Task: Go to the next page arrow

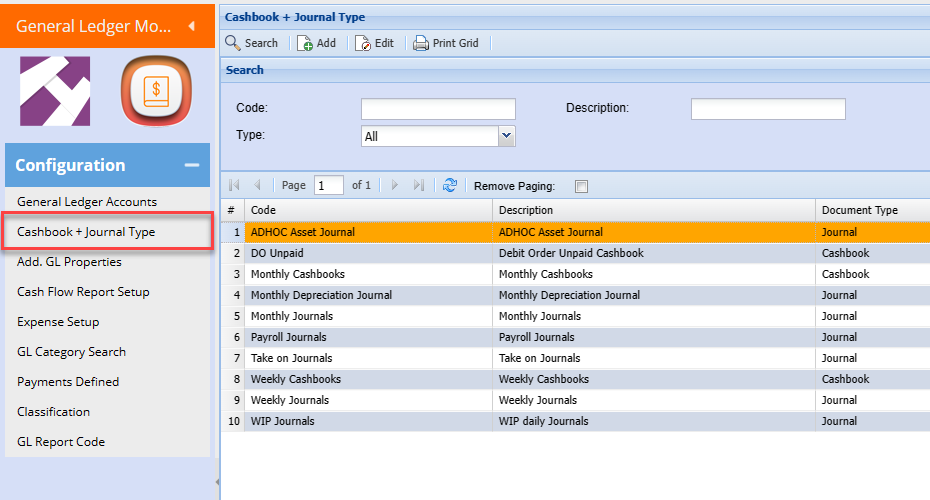Action: tap(395, 185)
